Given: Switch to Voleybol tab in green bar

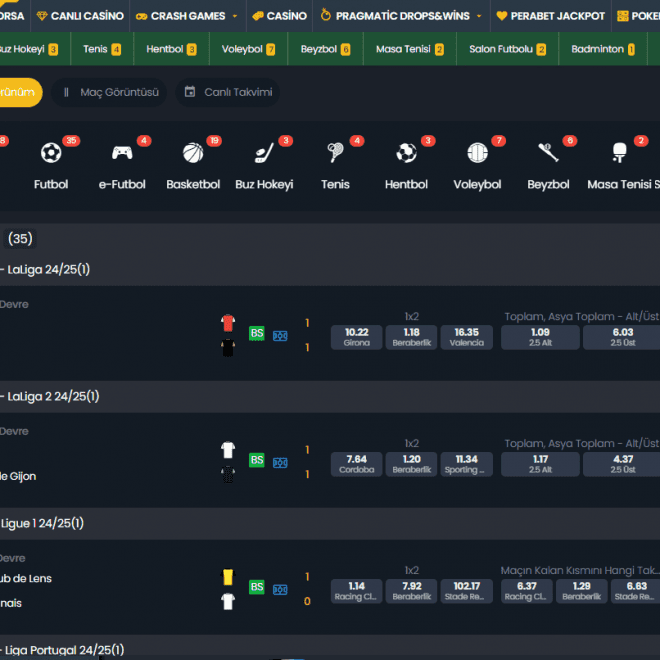Looking at the screenshot, I should (x=248, y=49).
